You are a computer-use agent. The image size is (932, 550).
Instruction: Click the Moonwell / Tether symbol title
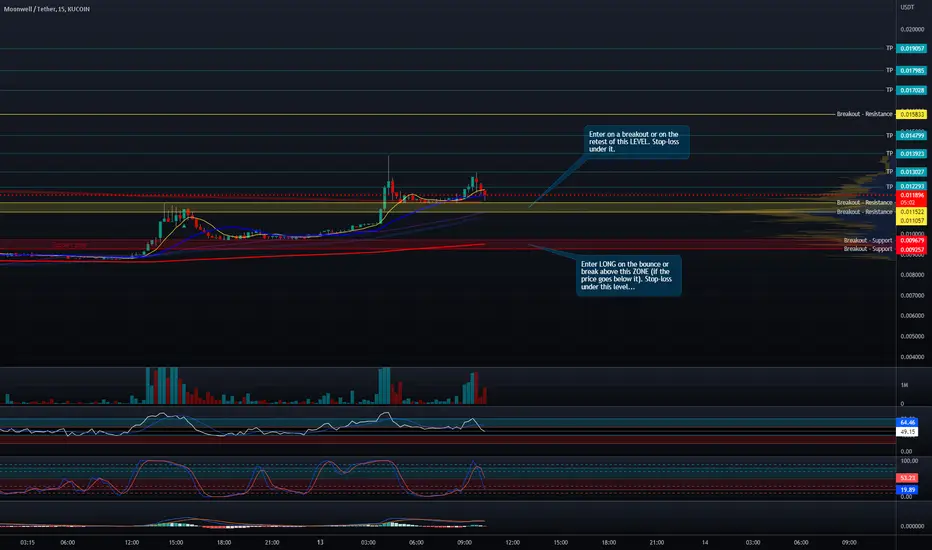click(x=47, y=9)
